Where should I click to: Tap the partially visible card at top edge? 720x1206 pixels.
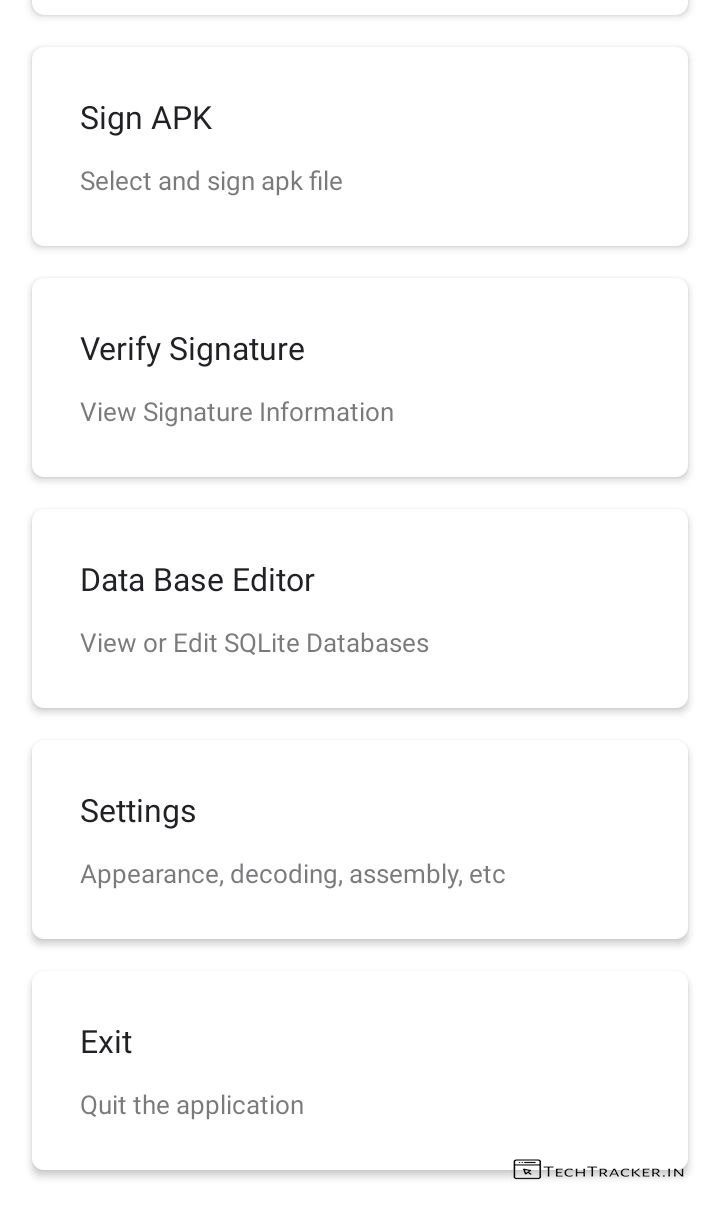point(360,6)
